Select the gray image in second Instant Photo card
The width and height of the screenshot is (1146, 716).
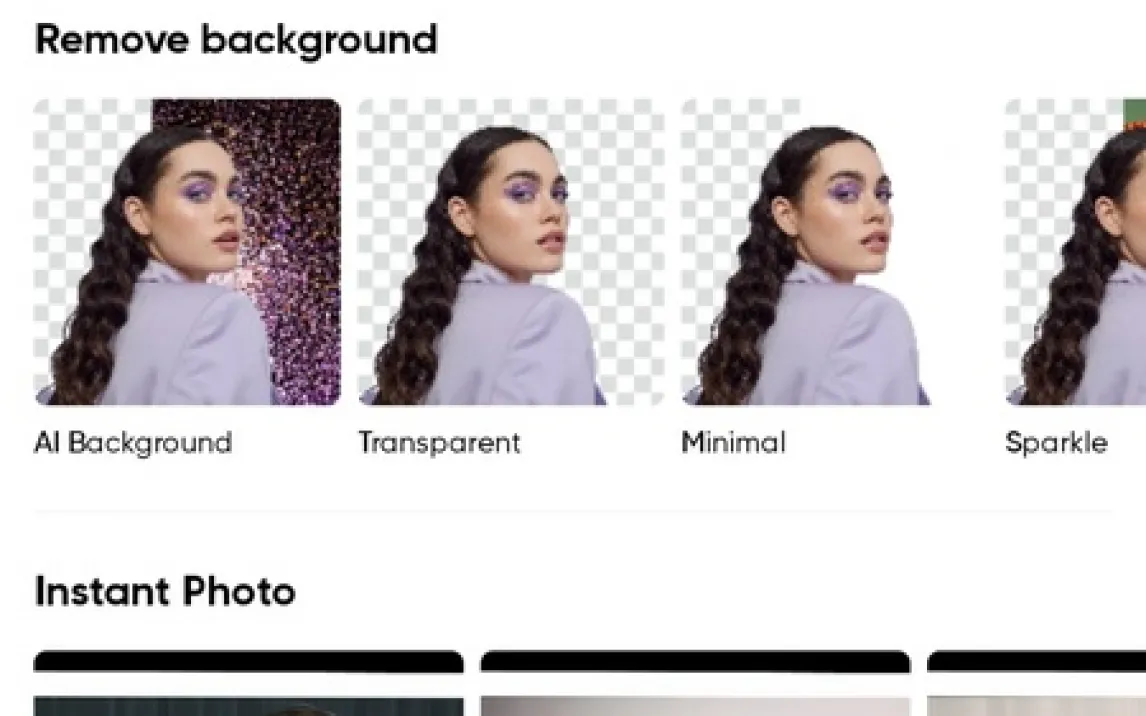tap(695, 707)
